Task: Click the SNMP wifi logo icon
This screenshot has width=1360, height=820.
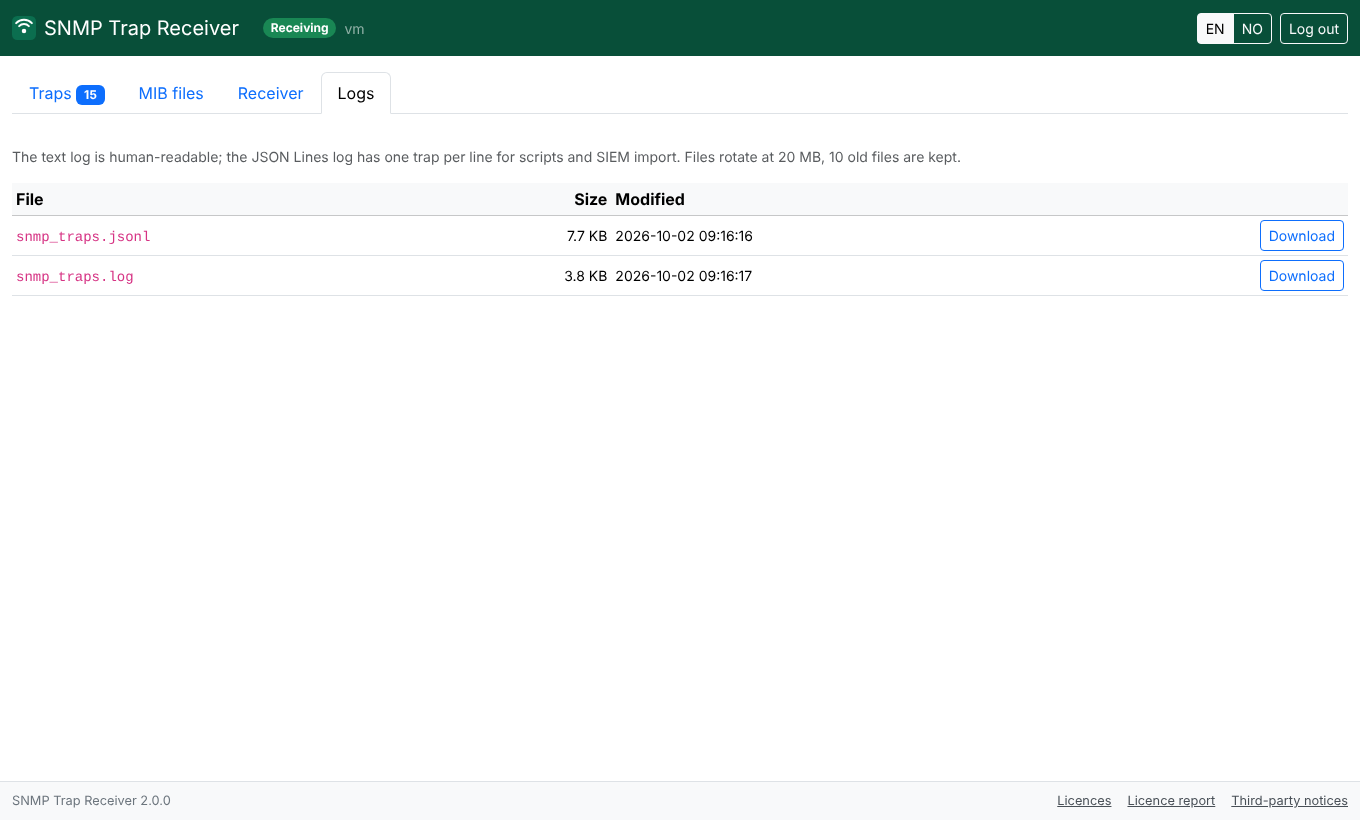Action: tap(24, 28)
